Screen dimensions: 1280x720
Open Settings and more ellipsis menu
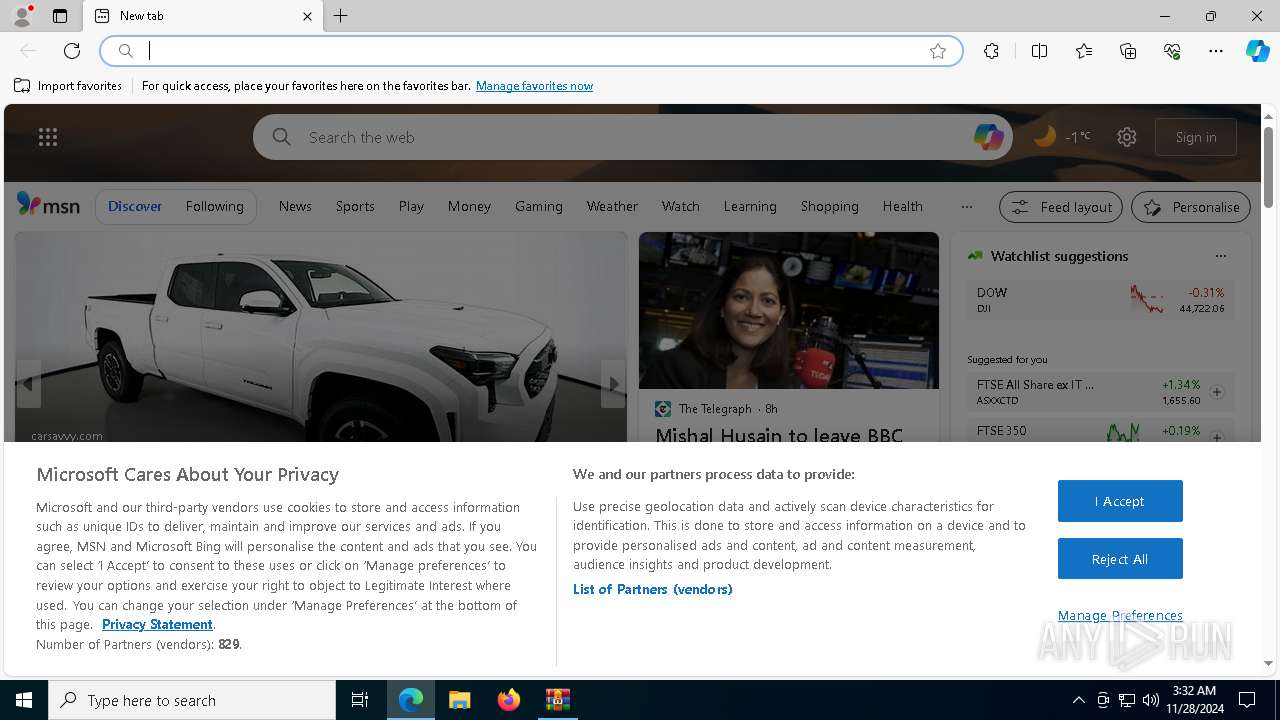[x=1216, y=51]
